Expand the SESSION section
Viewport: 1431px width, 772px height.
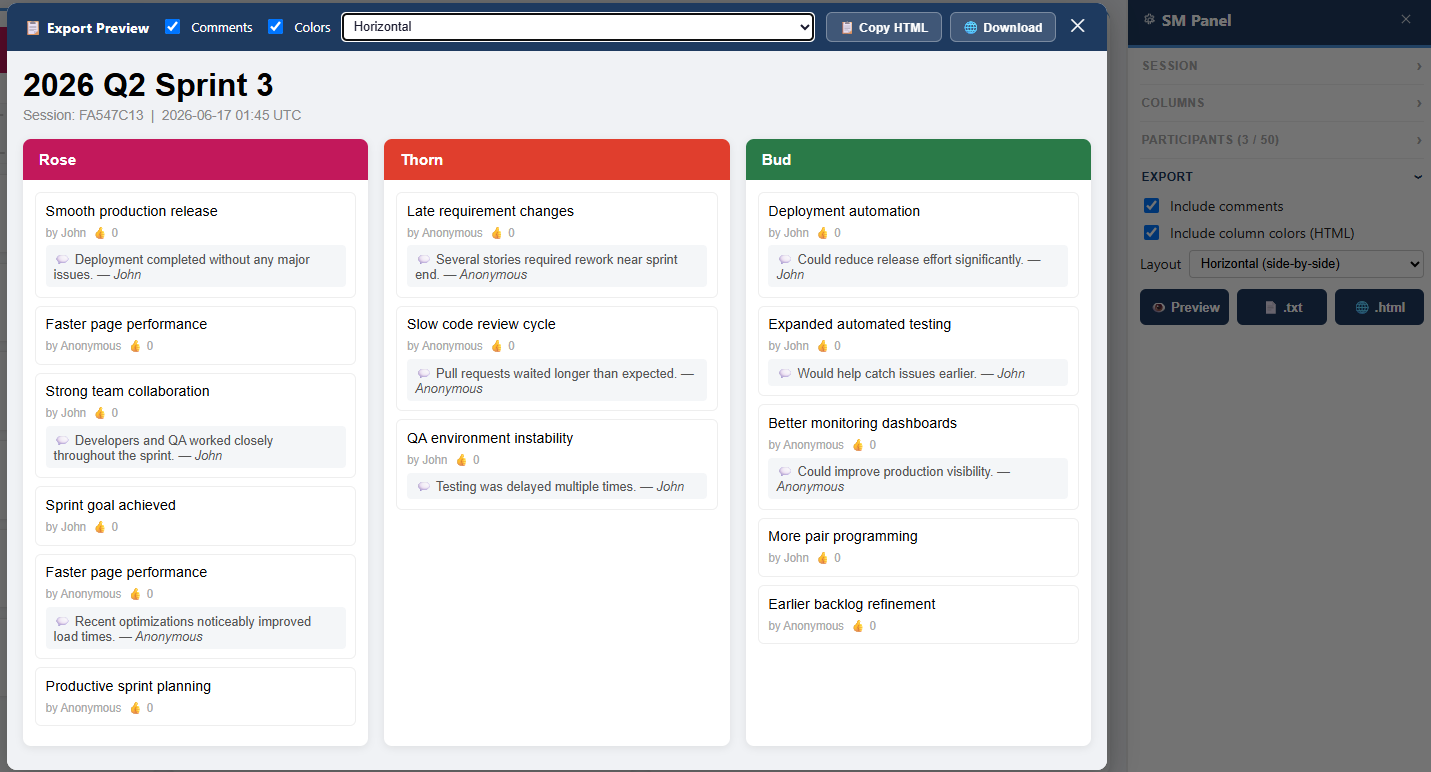click(1282, 66)
